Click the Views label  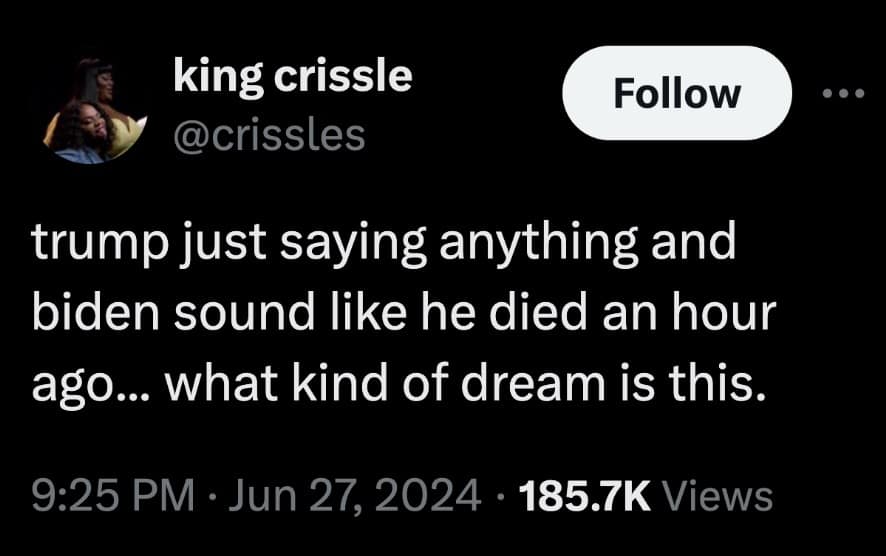coord(717,494)
